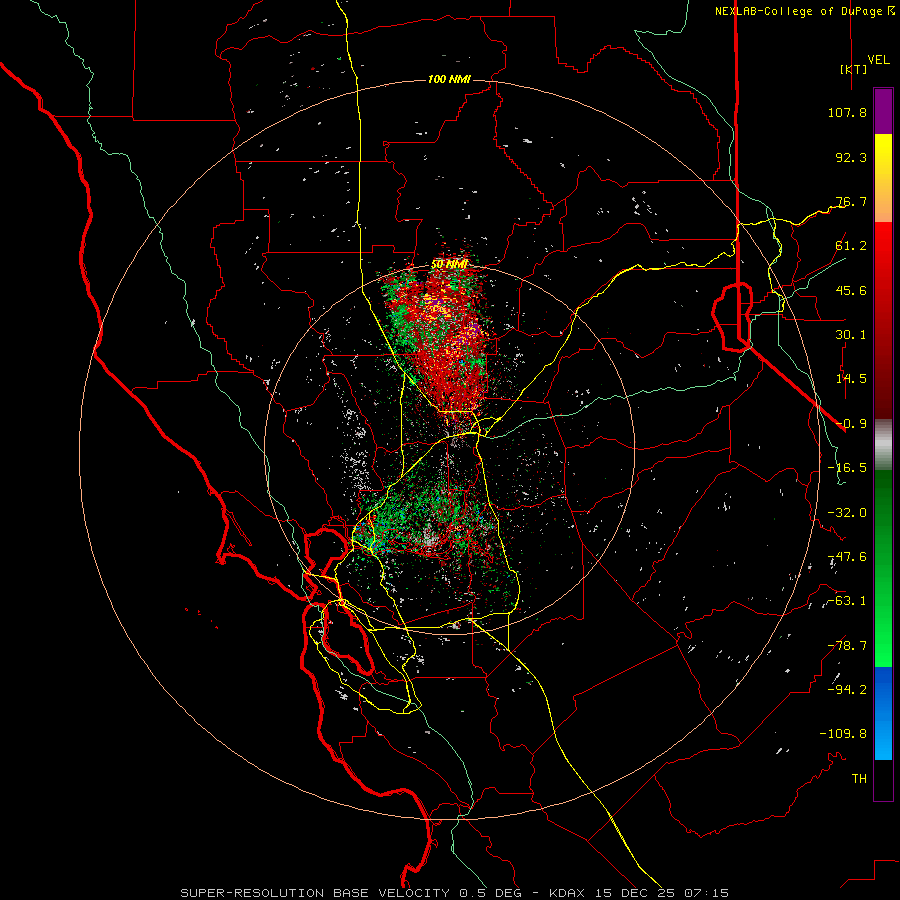Click the 14.5 velocity scale value
Screen dimensions: 900x900
(851, 379)
